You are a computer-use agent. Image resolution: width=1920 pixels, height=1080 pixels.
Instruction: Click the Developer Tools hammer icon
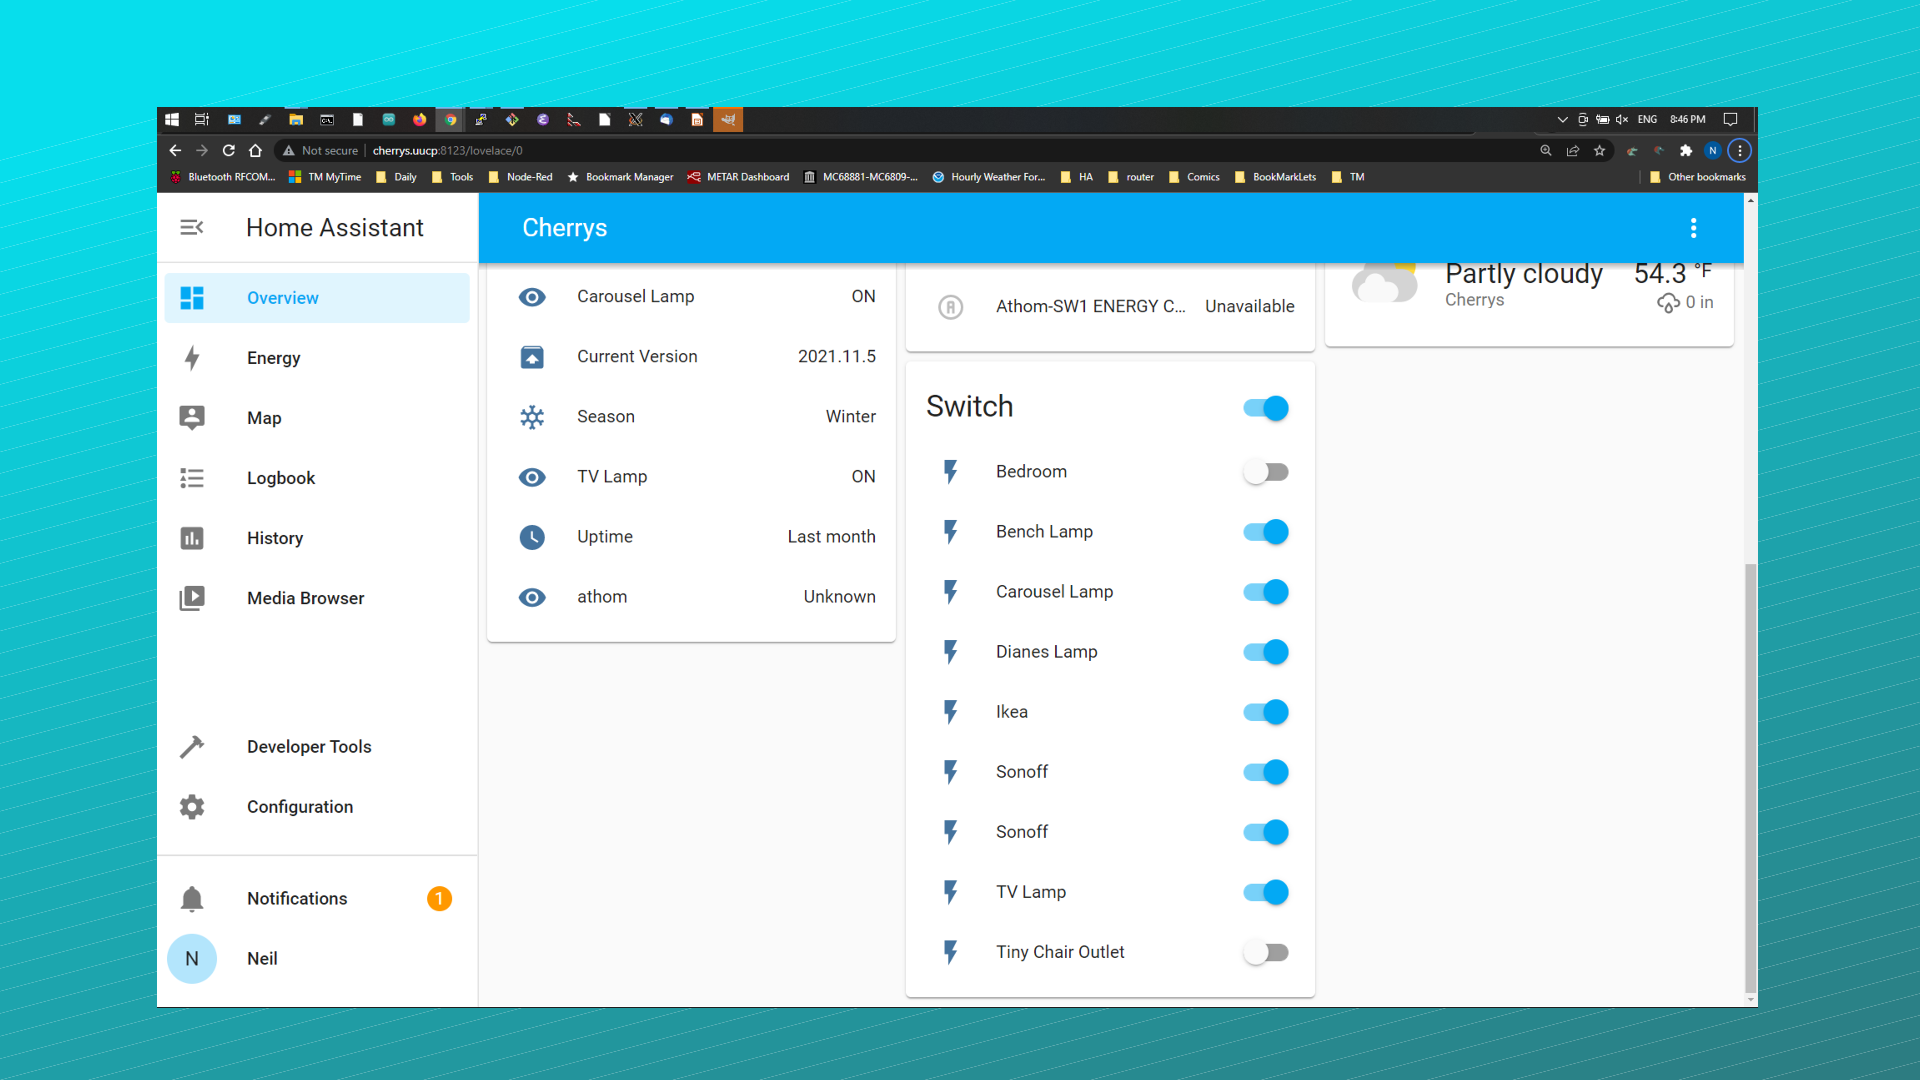[192, 747]
